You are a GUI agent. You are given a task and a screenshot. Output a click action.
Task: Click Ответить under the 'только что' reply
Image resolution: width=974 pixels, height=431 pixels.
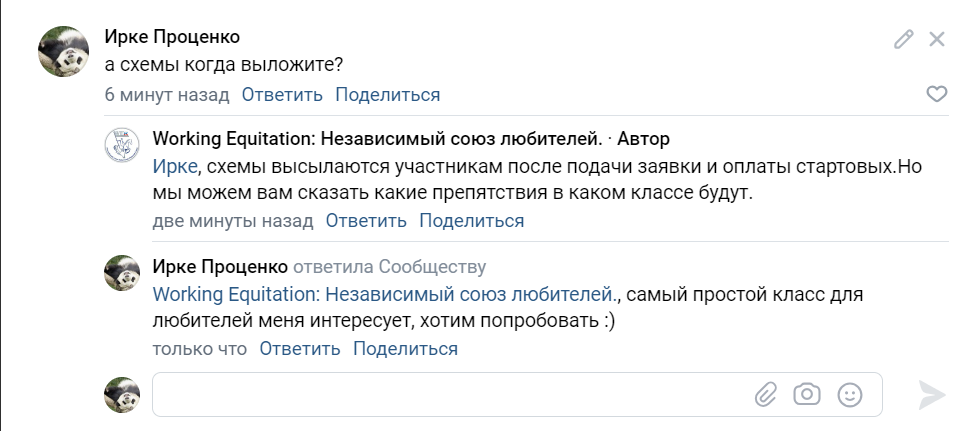pos(300,348)
